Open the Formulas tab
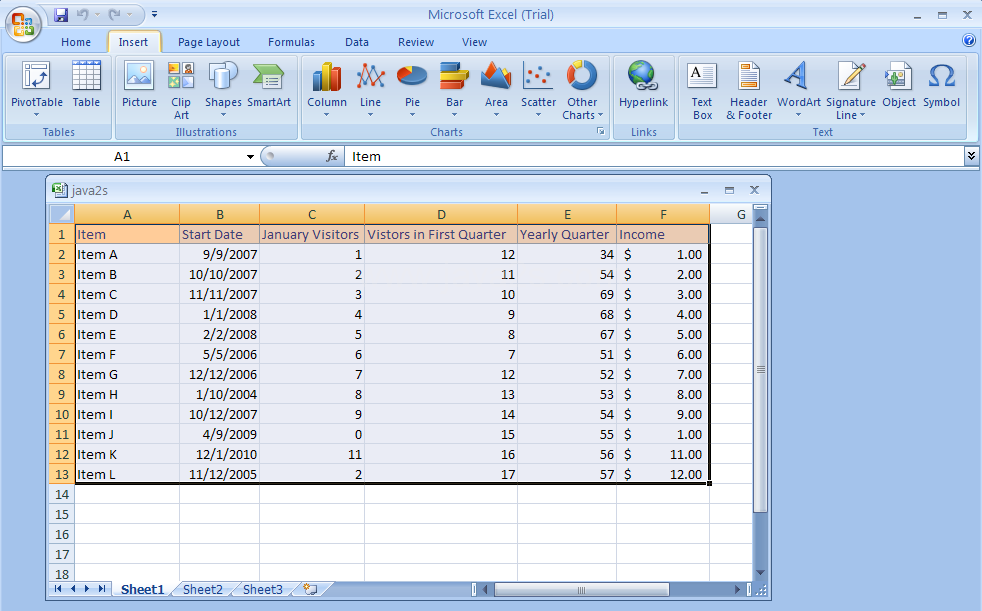Image resolution: width=982 pixels, height=611 pixels. 291,42
